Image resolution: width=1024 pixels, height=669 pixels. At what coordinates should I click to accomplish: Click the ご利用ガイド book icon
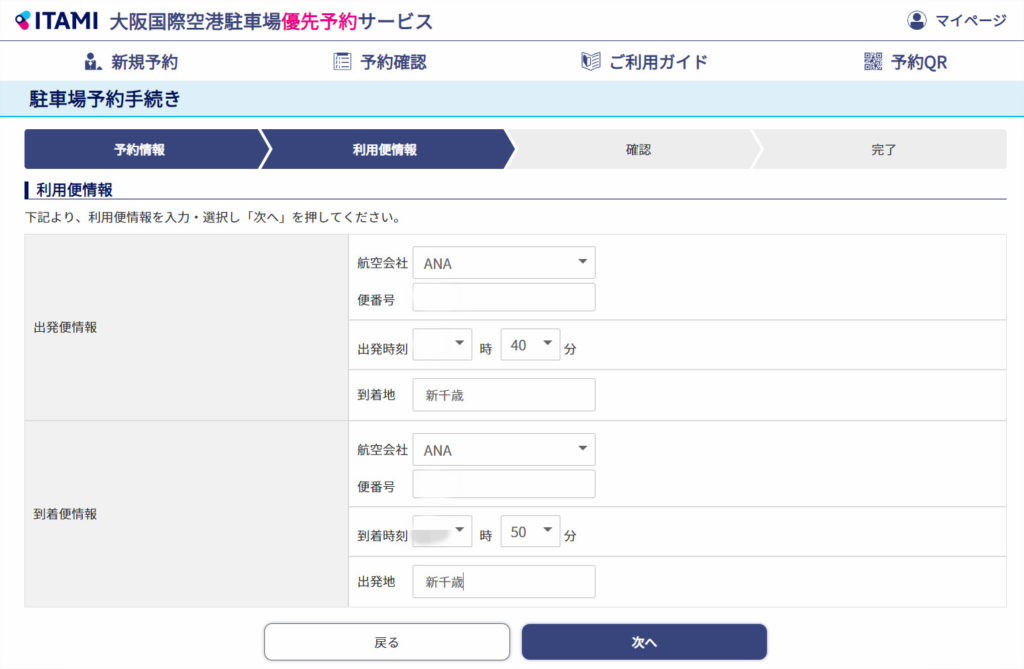point(590,62)
